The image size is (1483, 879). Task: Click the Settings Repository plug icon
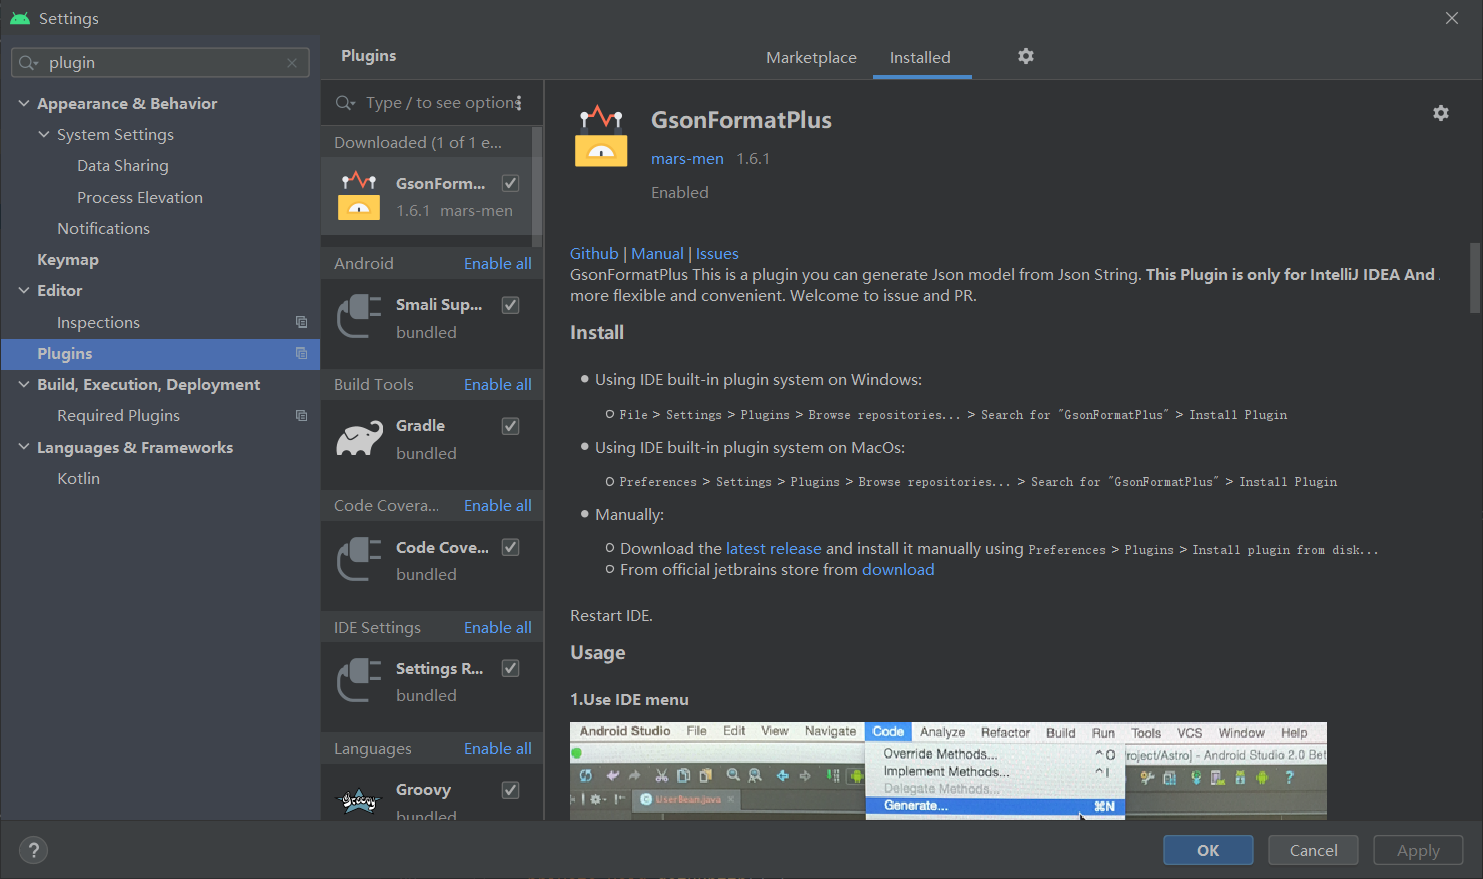click(x=359, y=681)
